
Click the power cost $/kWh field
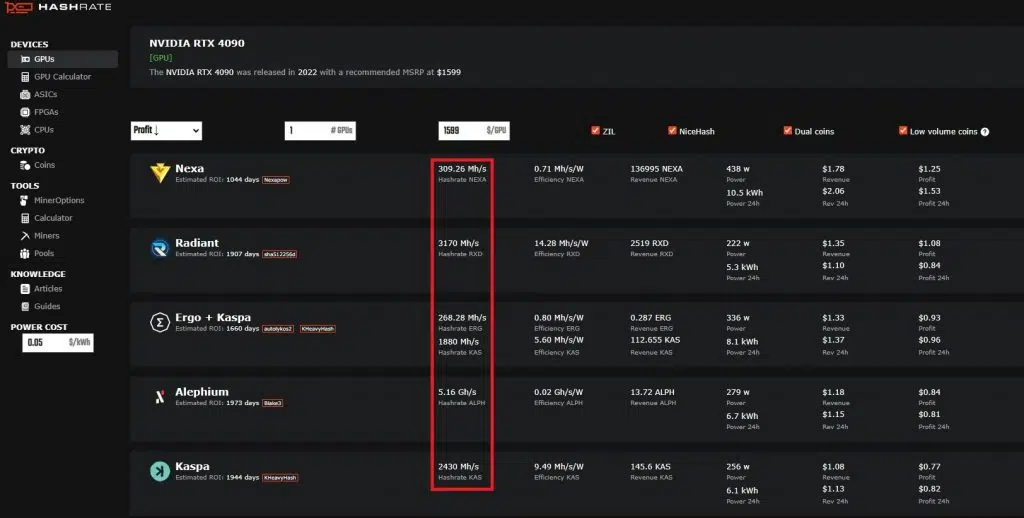click(x=58, y=343)
